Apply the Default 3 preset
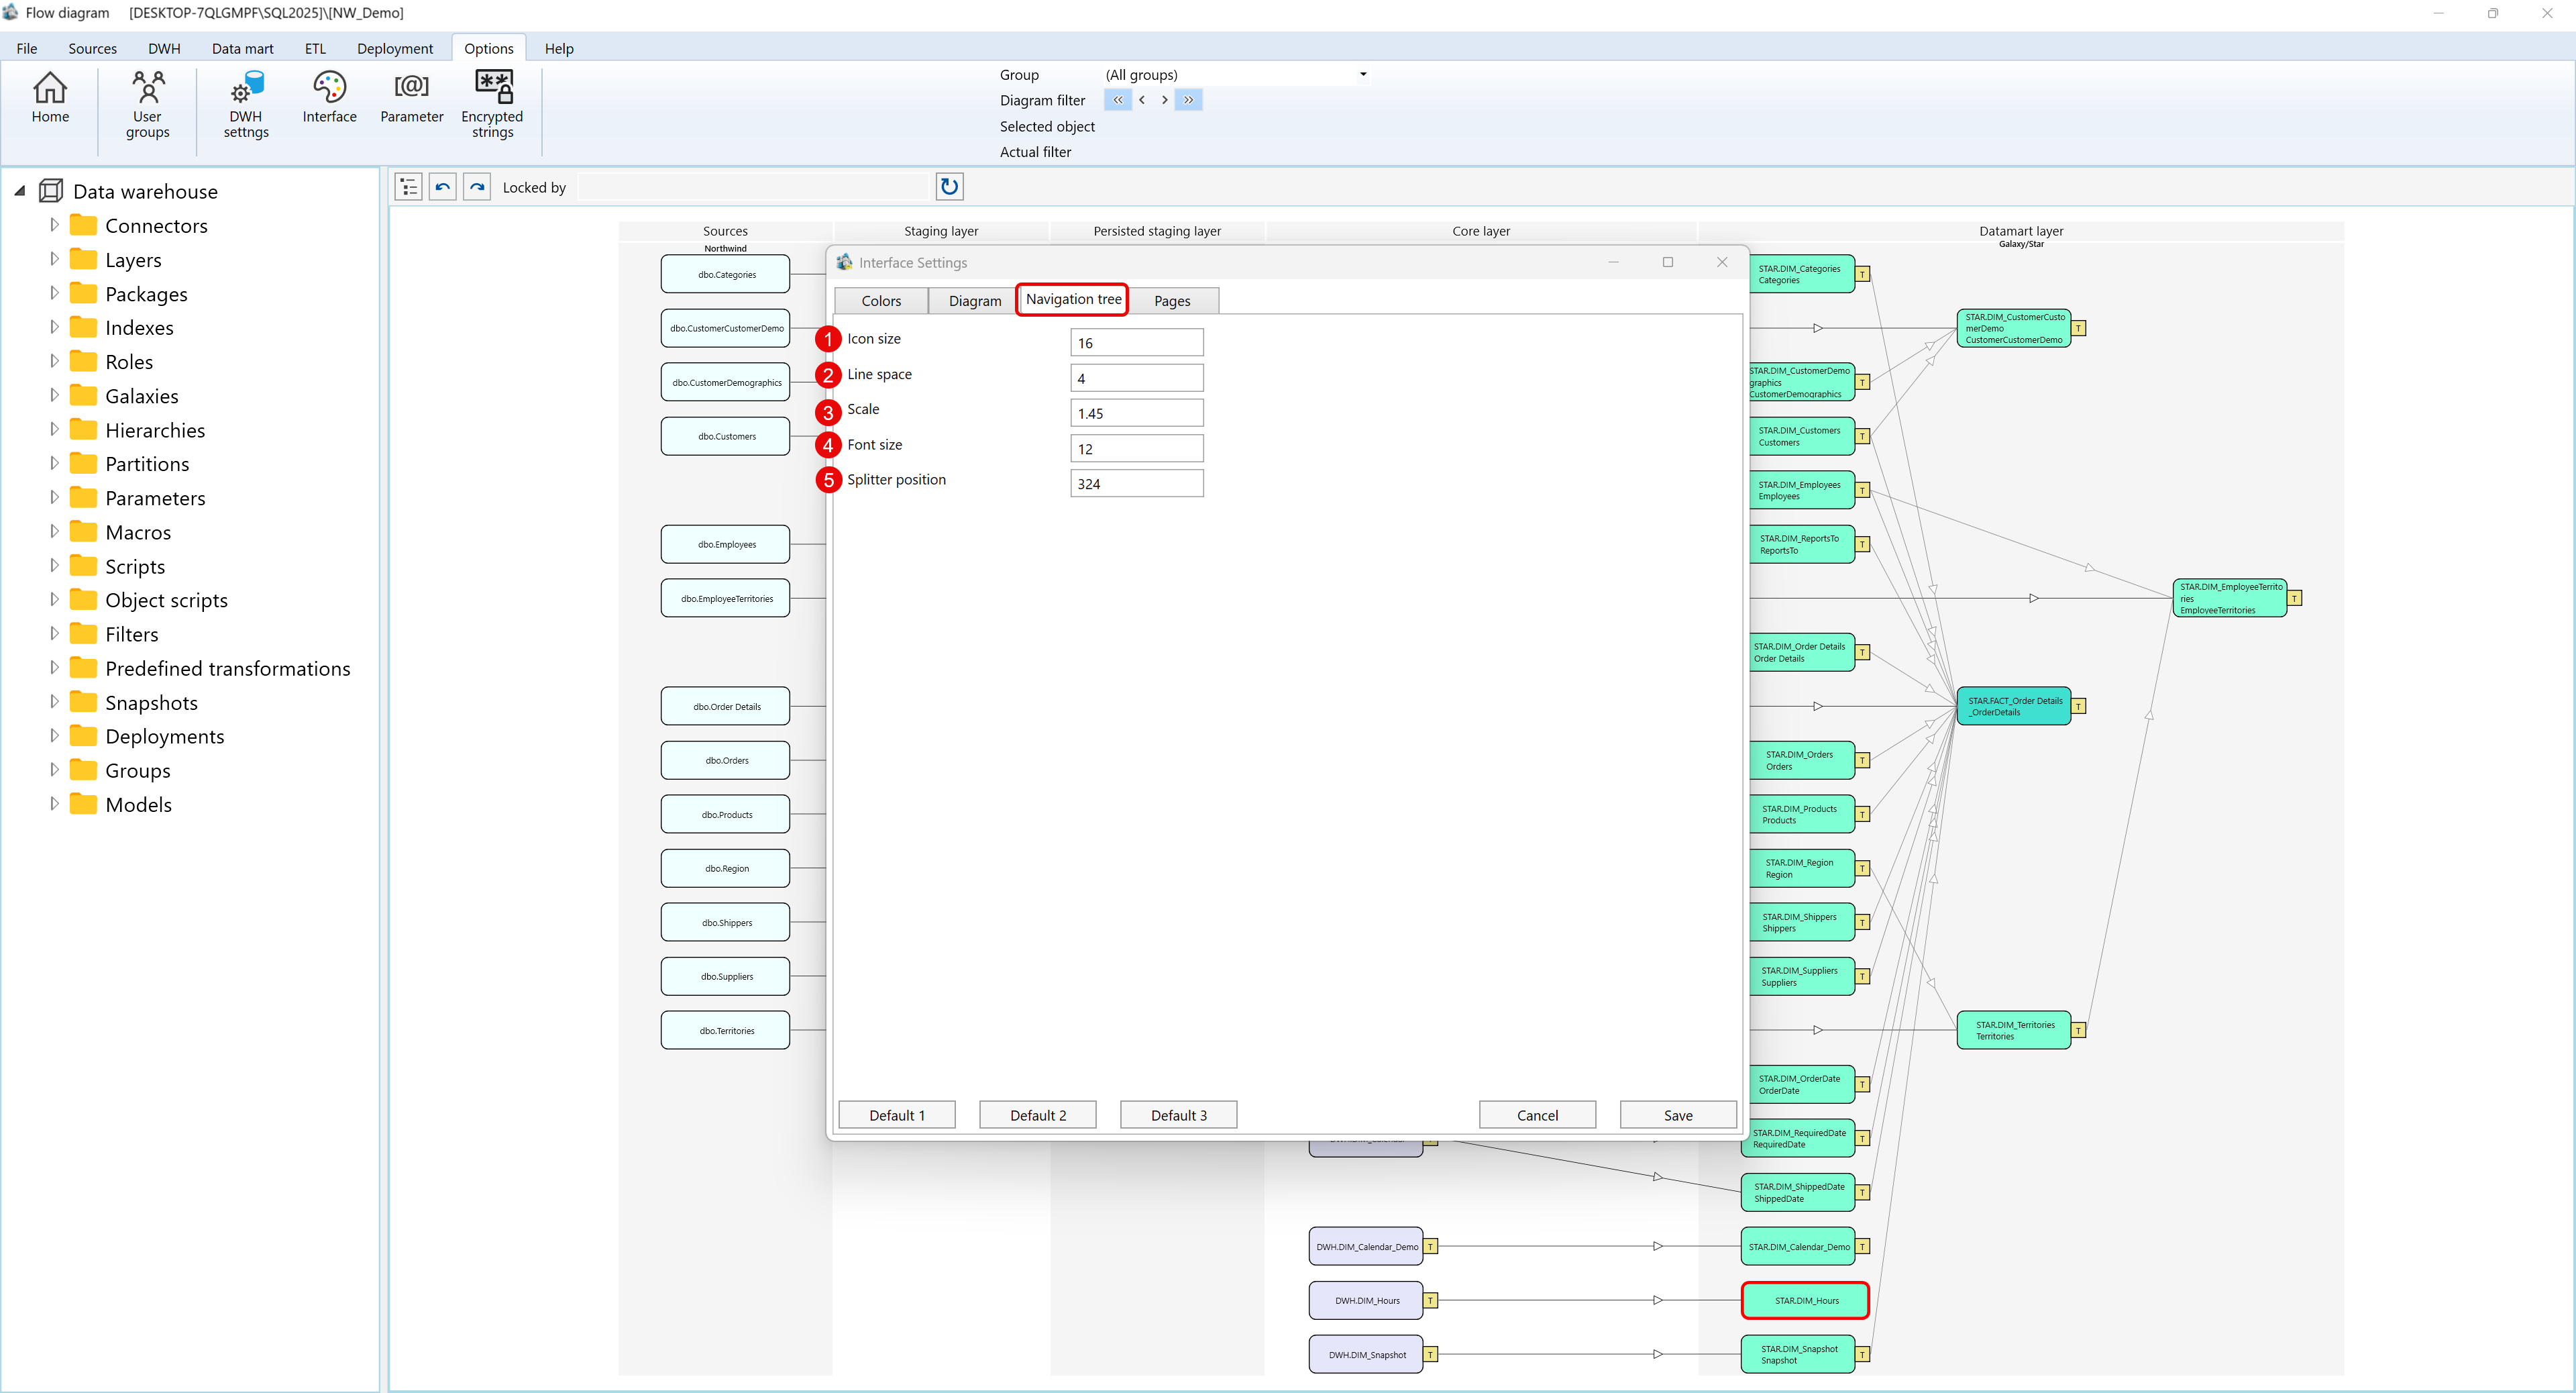 1178,1114
